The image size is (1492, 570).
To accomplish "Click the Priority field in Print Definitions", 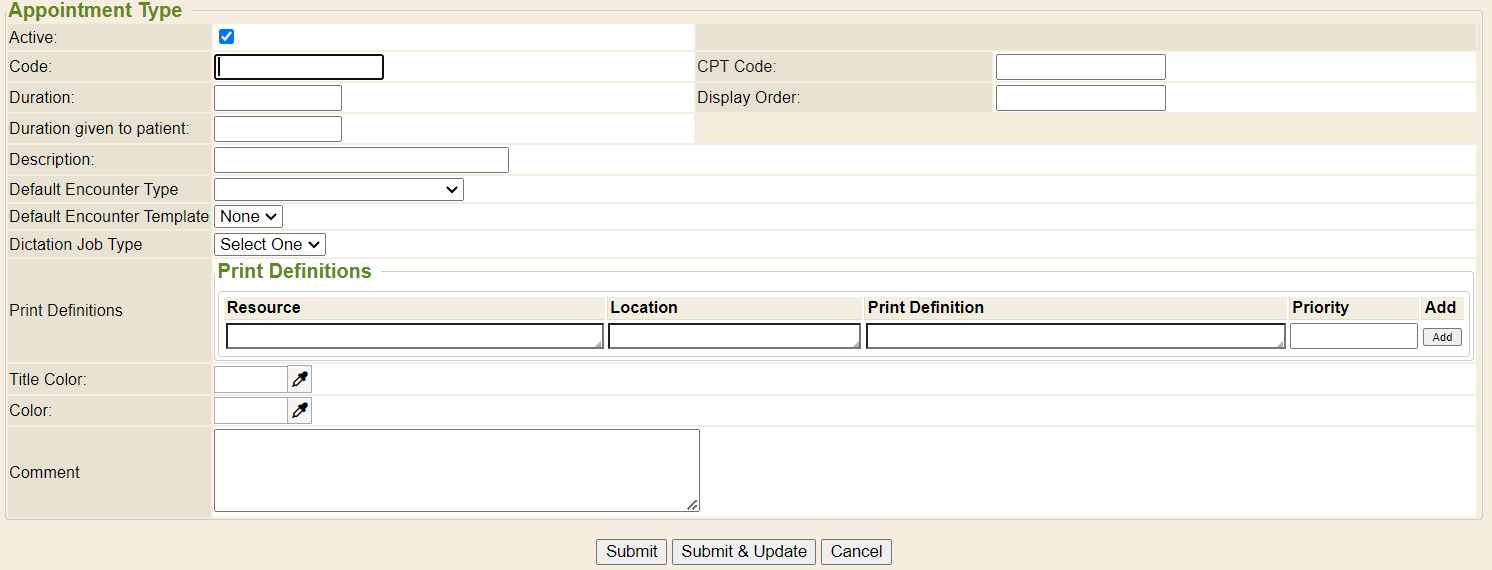I will [x=1353, y=336].
